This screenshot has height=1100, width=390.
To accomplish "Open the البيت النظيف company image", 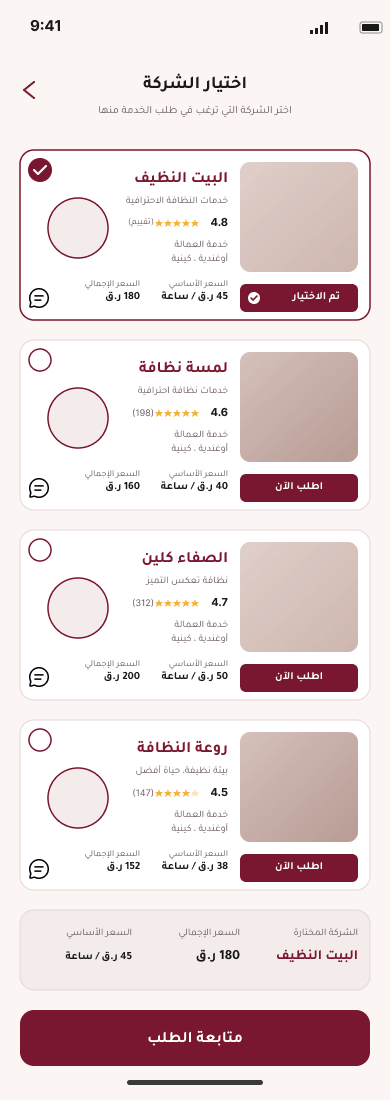I will pos(299,217).
